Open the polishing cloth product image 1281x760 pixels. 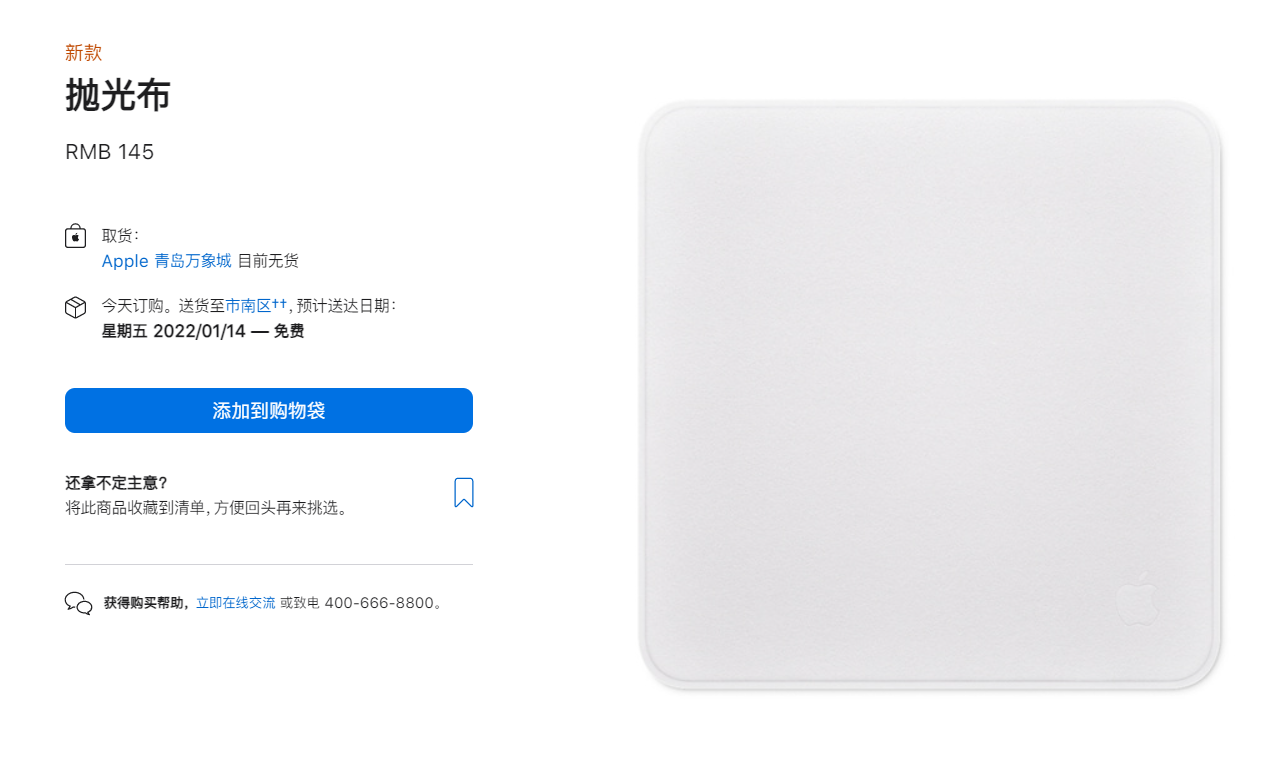click(x=930, y=395)
